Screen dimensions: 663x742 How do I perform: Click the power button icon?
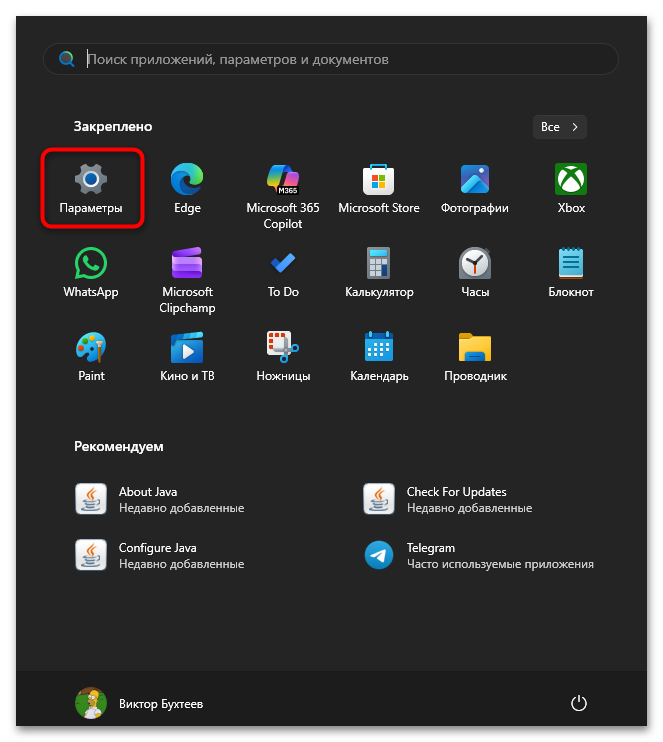tap(578, 703)
